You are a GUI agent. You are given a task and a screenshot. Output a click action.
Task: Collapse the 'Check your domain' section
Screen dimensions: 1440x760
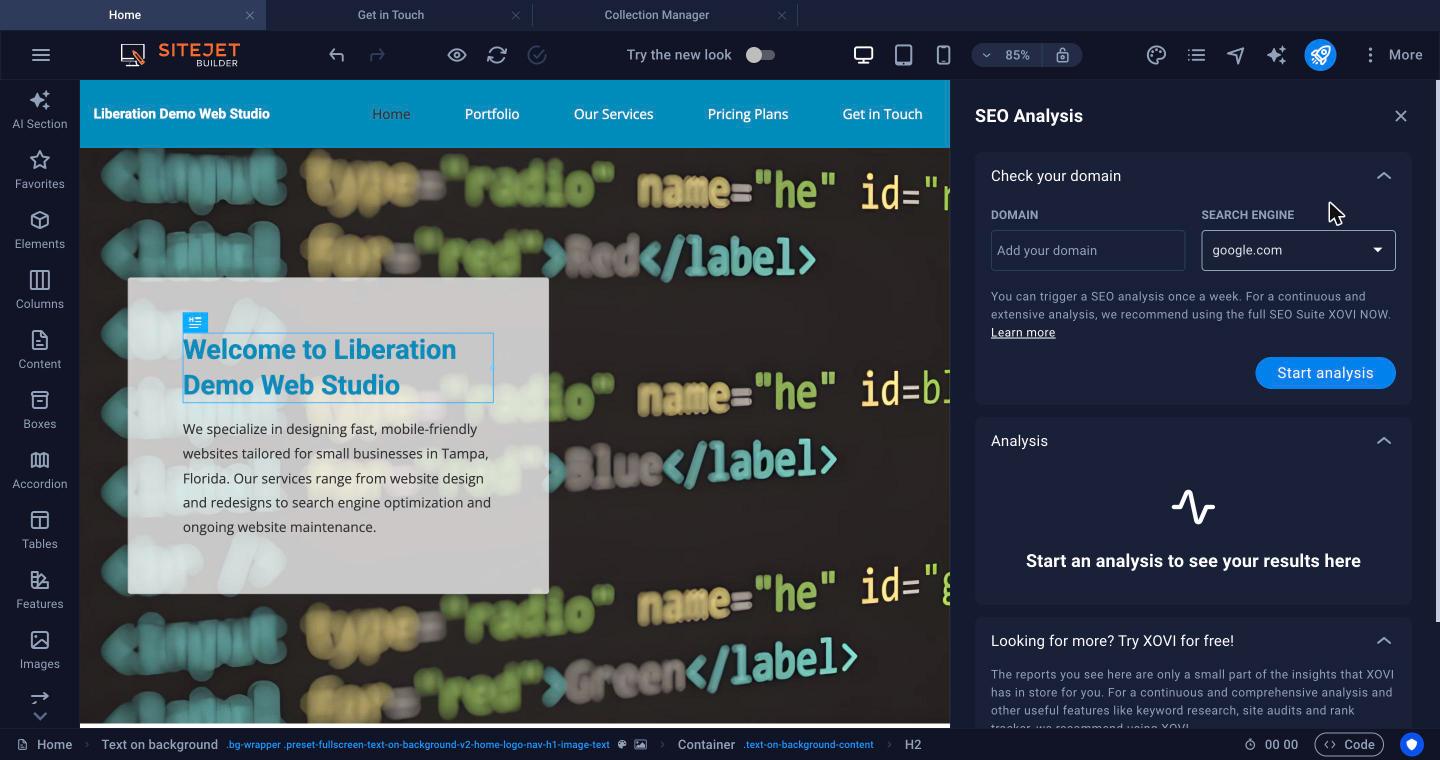coord(1384,176)
